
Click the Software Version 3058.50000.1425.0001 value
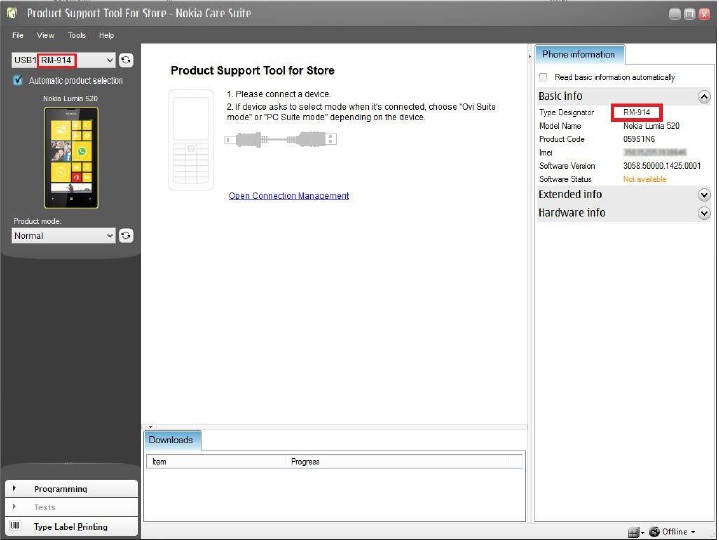pyautogui.click(x=662, y=166)
